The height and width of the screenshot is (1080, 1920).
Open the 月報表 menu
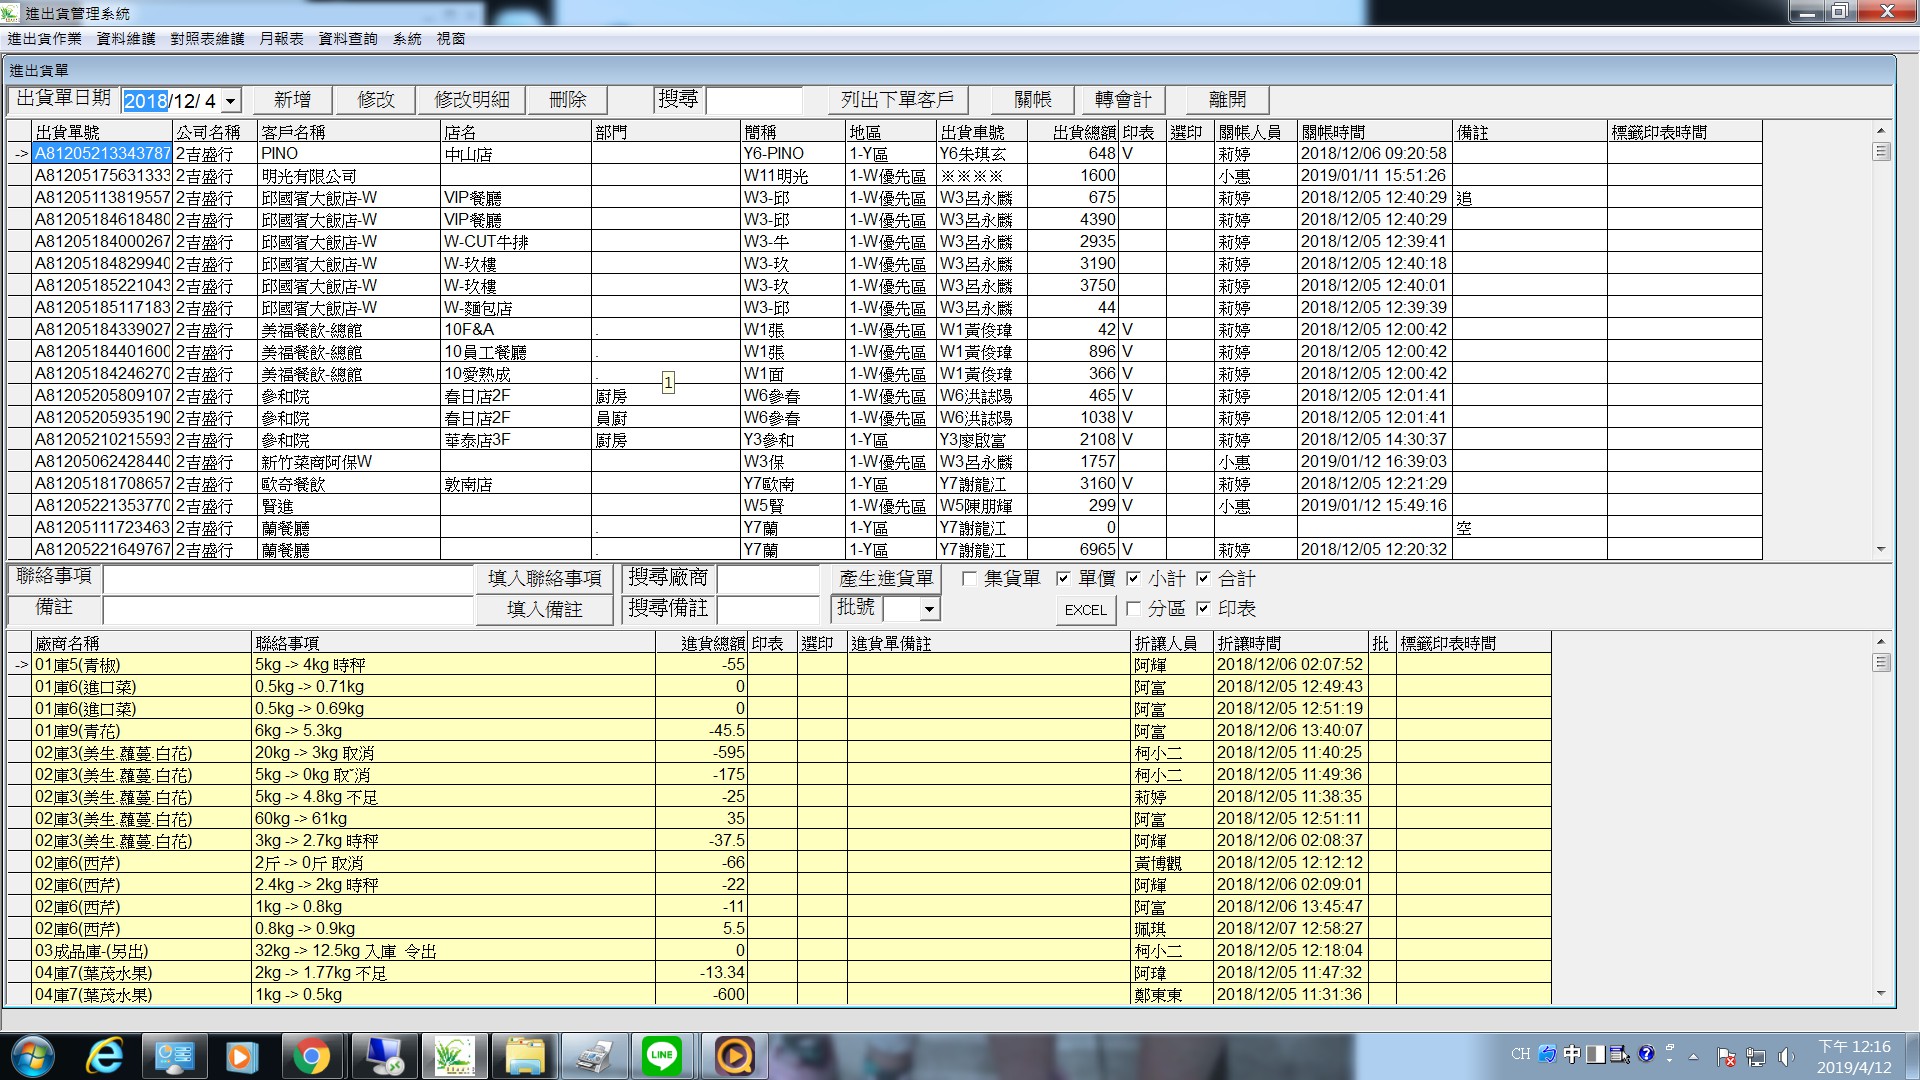[281, 39]
